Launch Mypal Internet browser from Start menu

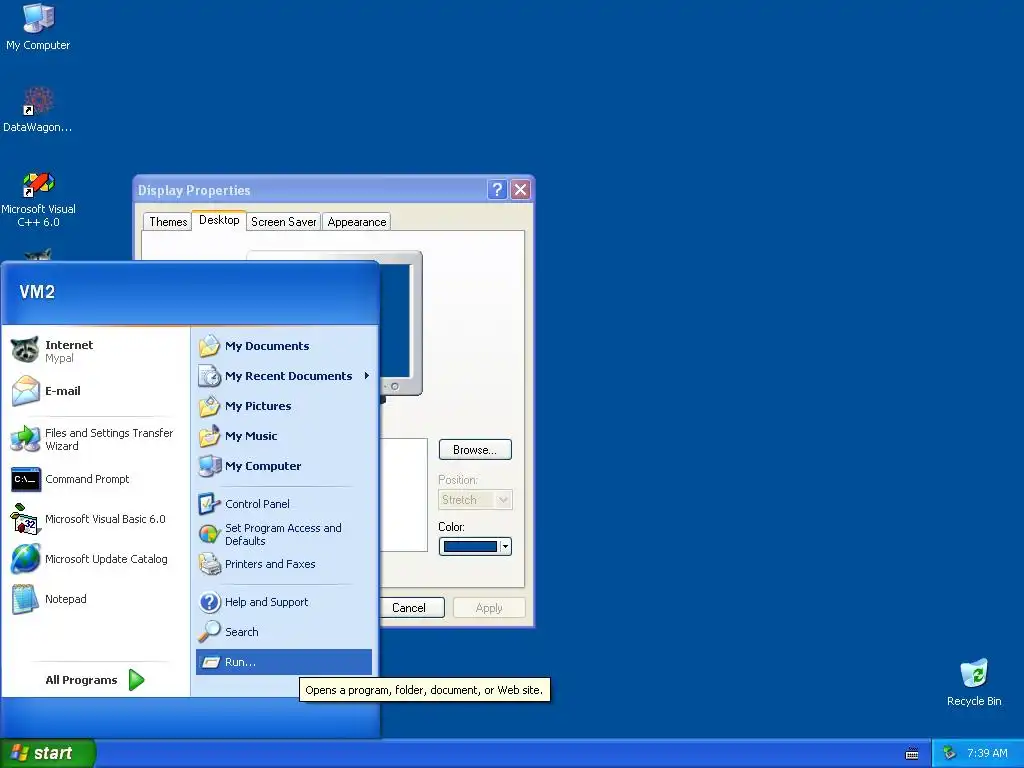[95, 351]
